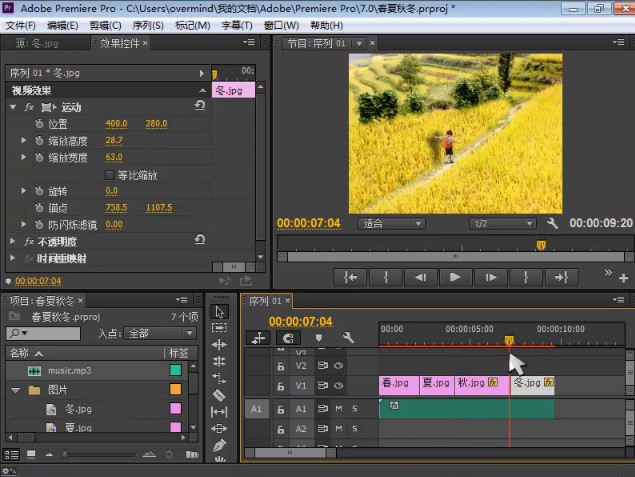Click the Ripple Edit tool
The height and width of the screenshot is (477, 635).
[x=220, y=345]
